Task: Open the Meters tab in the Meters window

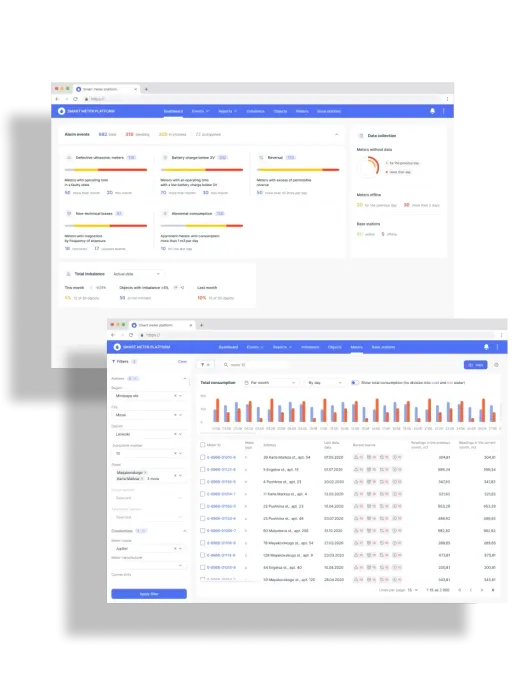Action: pos(356,347)
